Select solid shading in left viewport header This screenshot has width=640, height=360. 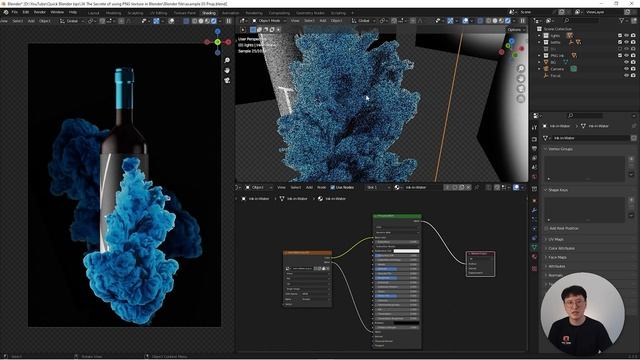(x=201, y=21)
